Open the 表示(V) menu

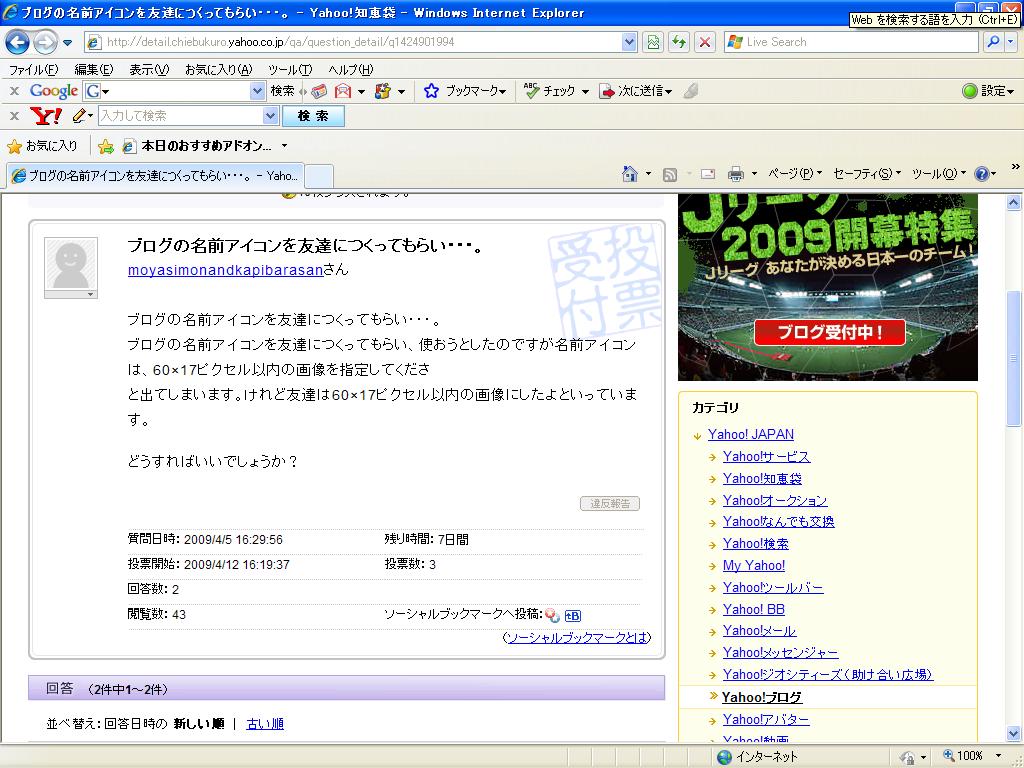(x=149, y=69)
